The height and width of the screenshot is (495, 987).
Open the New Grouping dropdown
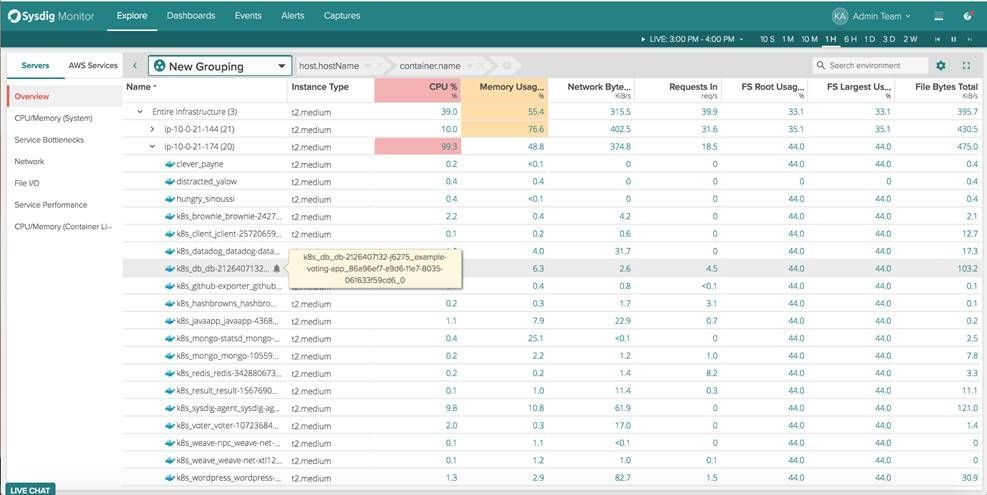pos(220,66)
